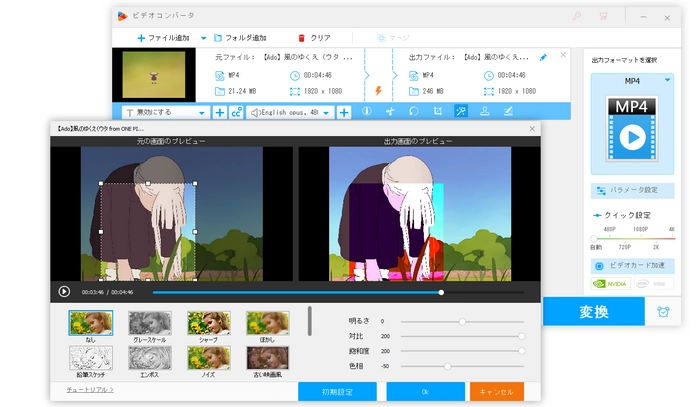
Task: Confirm effects with the Ok button
Action: click(x=425, y=391)
